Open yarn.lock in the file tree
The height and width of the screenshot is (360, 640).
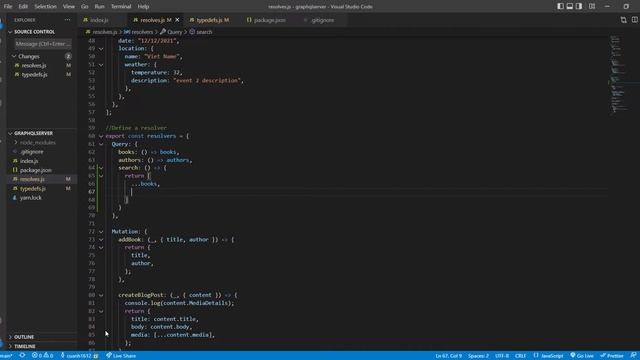pos(31,198)
